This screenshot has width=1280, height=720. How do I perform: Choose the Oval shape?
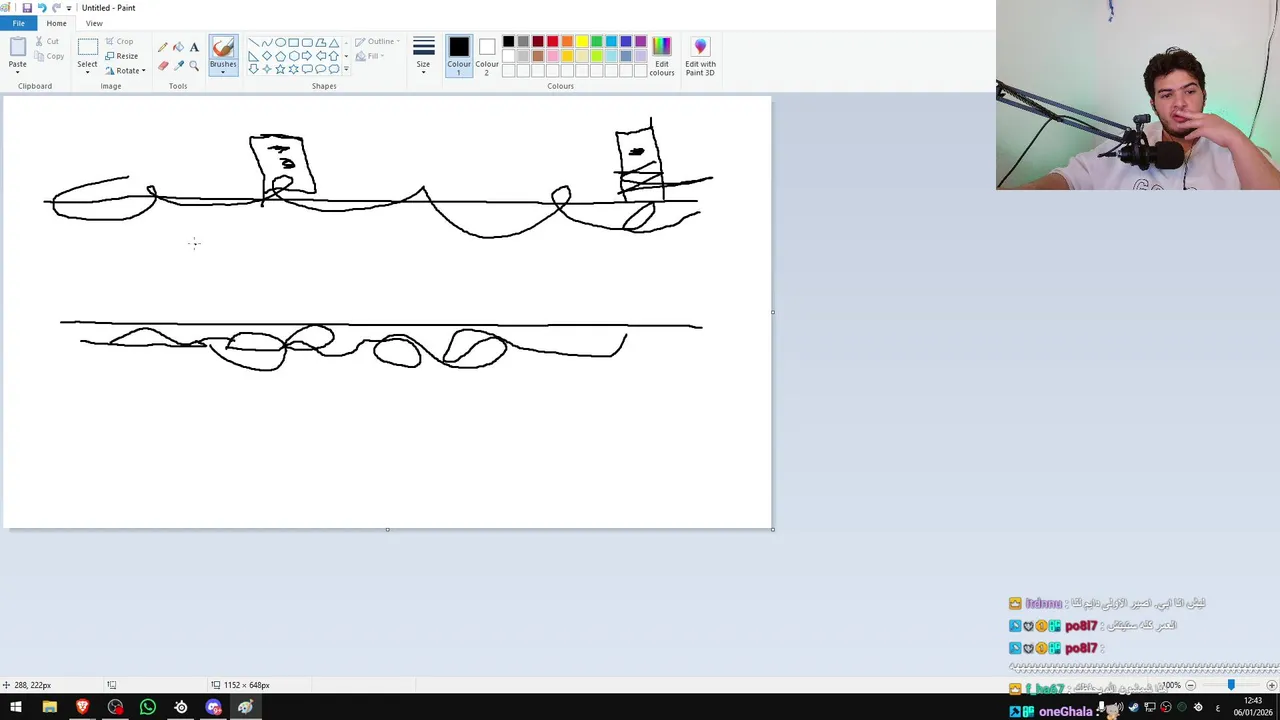coord(280,43)
